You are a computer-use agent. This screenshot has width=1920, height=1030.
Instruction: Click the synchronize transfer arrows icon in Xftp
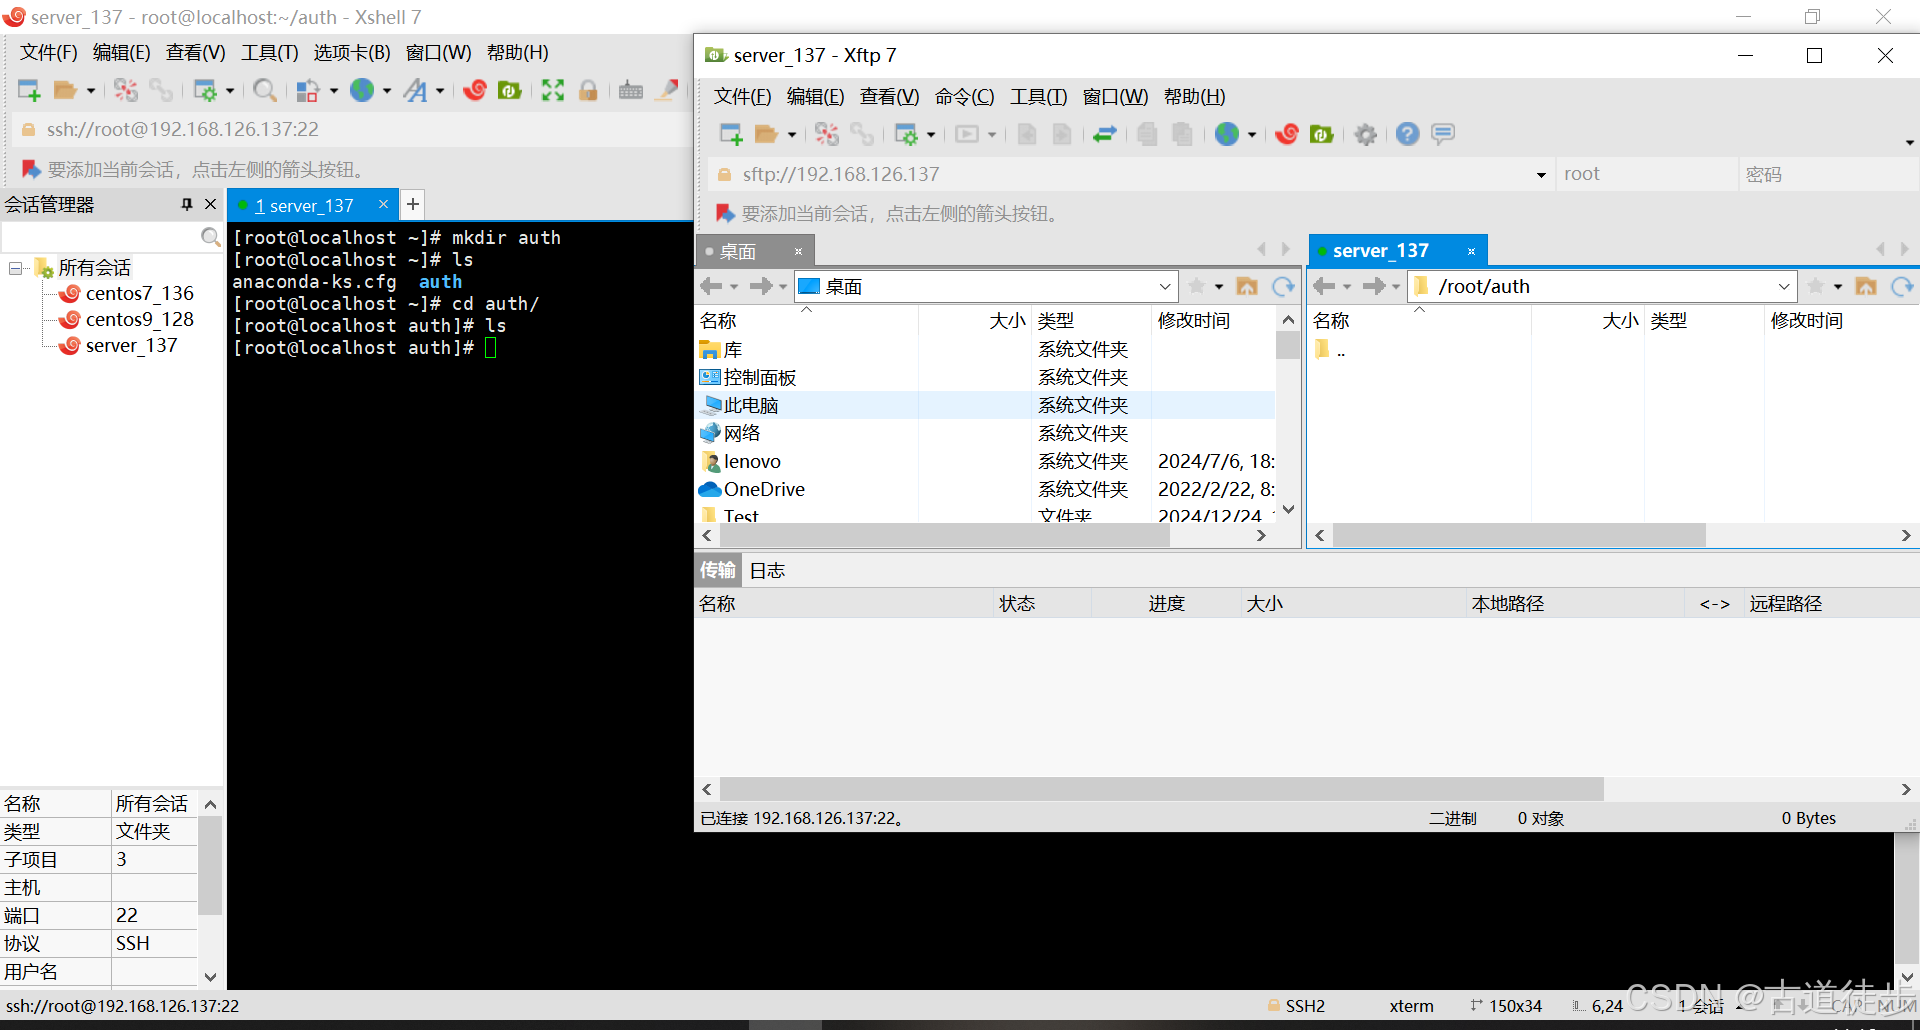tap(1105, 134)
